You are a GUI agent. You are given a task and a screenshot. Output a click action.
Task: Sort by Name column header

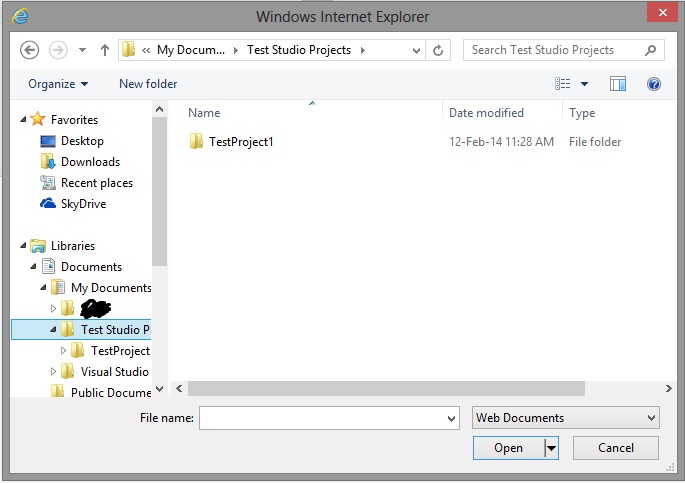pos(204,113)
